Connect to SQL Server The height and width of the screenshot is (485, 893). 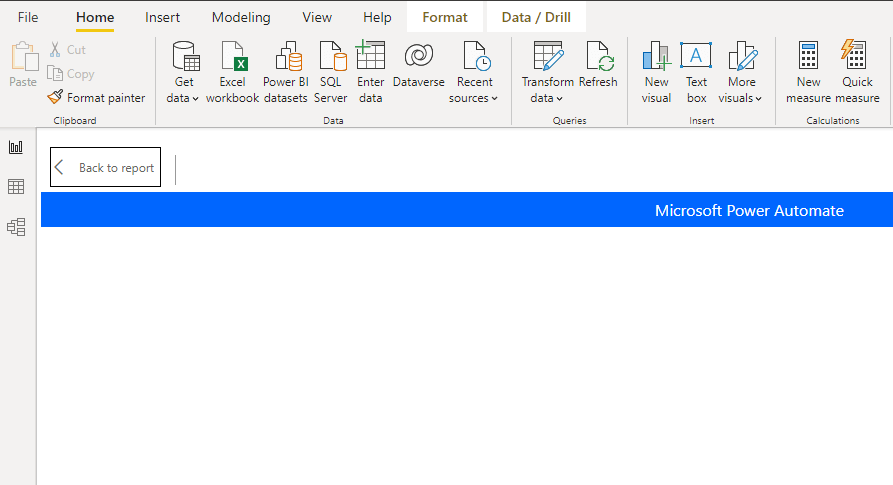(x=330, y=72)
